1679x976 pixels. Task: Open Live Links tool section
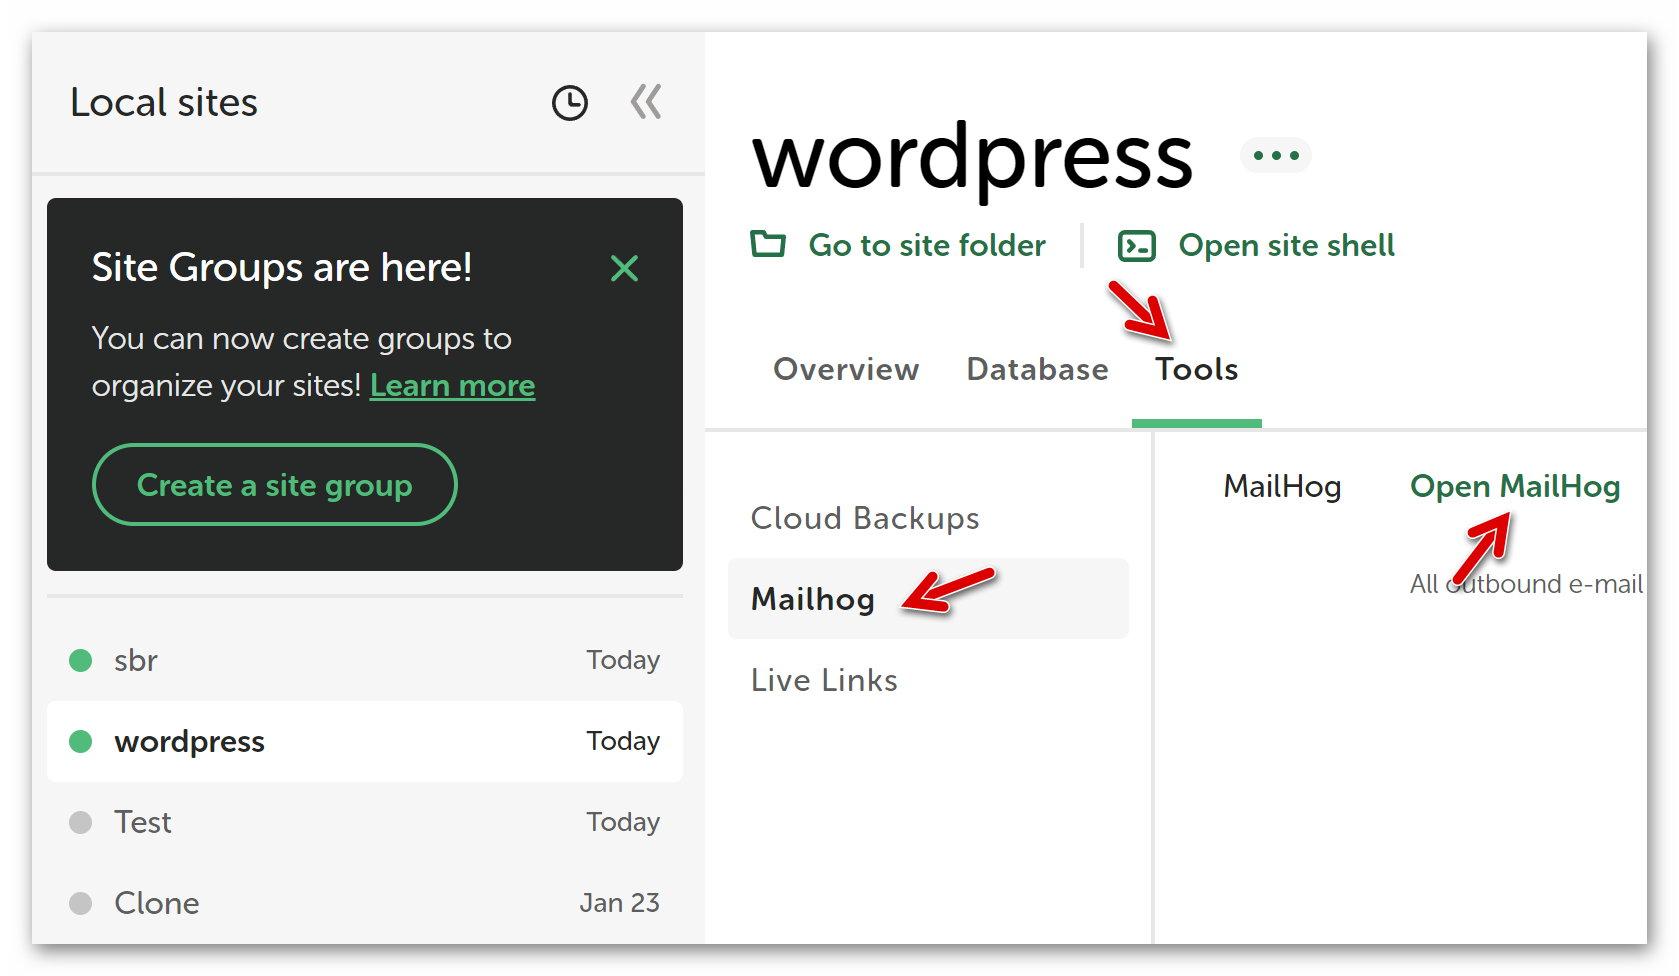pyautogui.click(x=824, y=680)
